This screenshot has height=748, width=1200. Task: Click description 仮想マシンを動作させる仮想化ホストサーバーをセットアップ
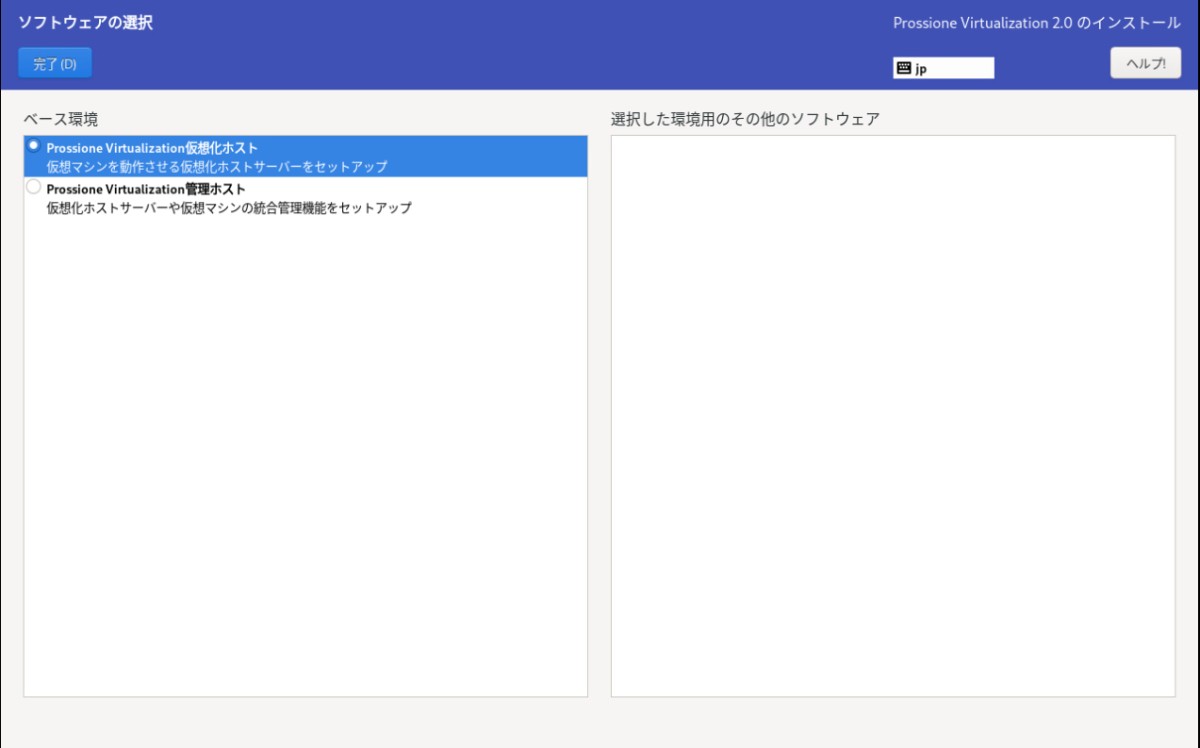pos(217,167)
